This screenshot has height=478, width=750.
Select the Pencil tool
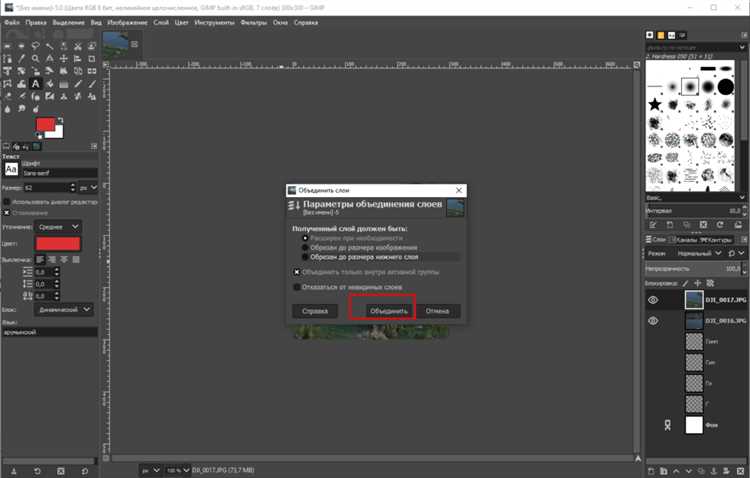pyautogui.click(x=77, y=84)
